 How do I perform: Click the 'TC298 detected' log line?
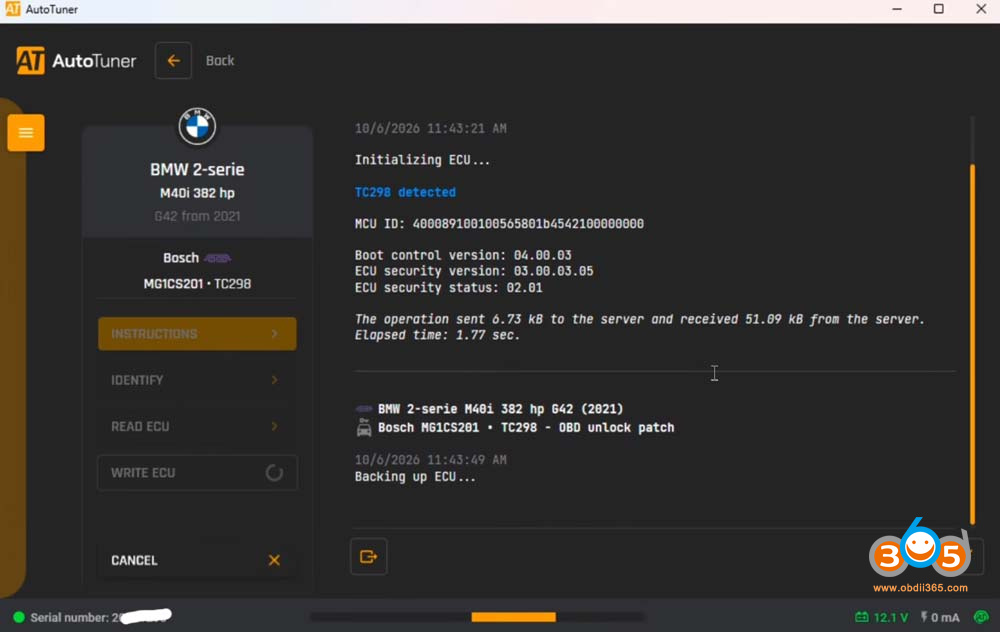405,192
